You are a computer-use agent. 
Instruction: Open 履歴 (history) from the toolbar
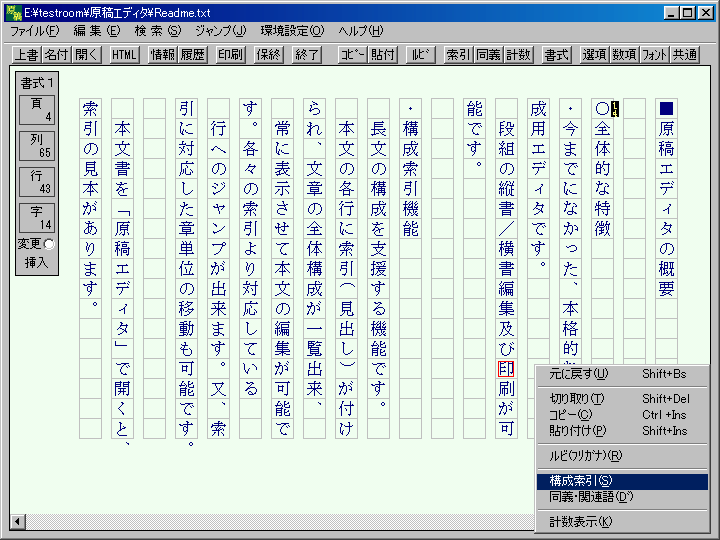click(193, 55)
